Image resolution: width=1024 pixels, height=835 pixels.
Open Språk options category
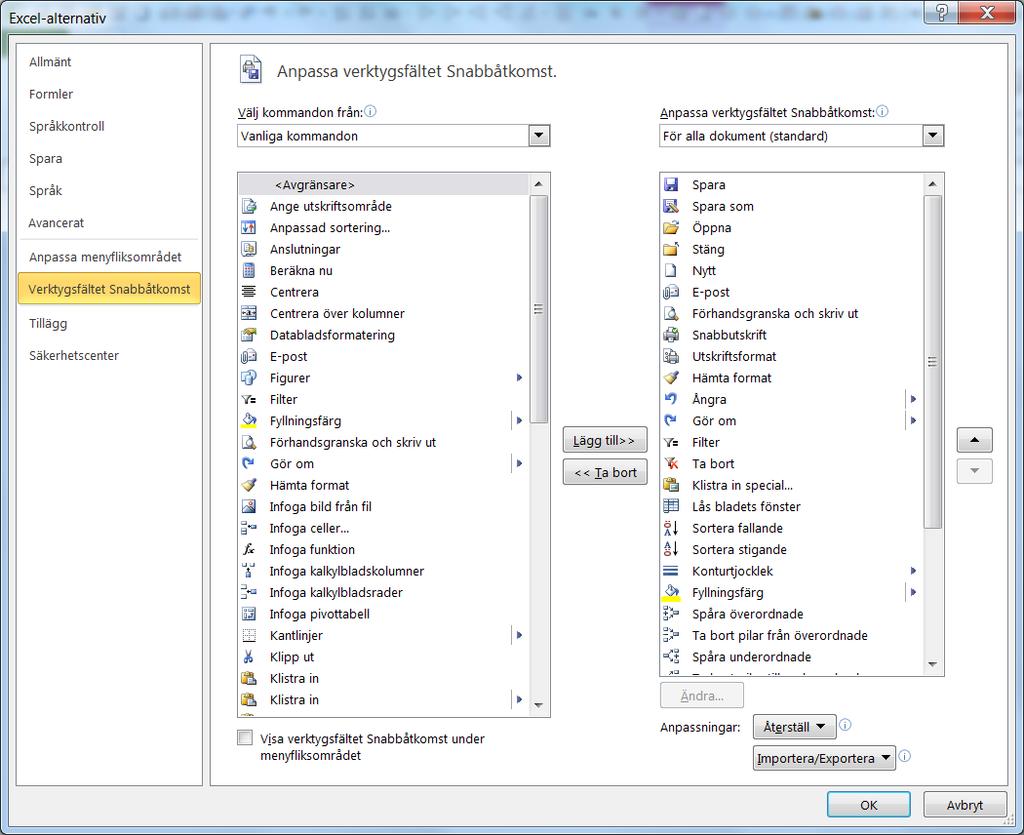[45, 191]
